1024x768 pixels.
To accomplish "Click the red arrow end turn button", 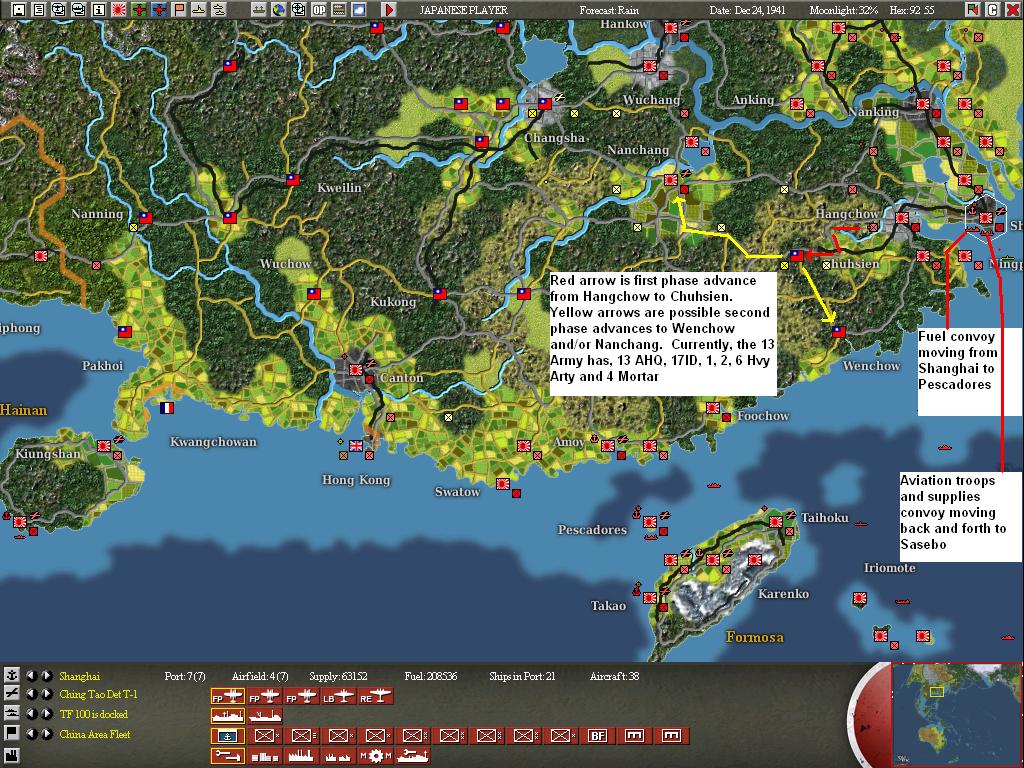I will (389, 10).
